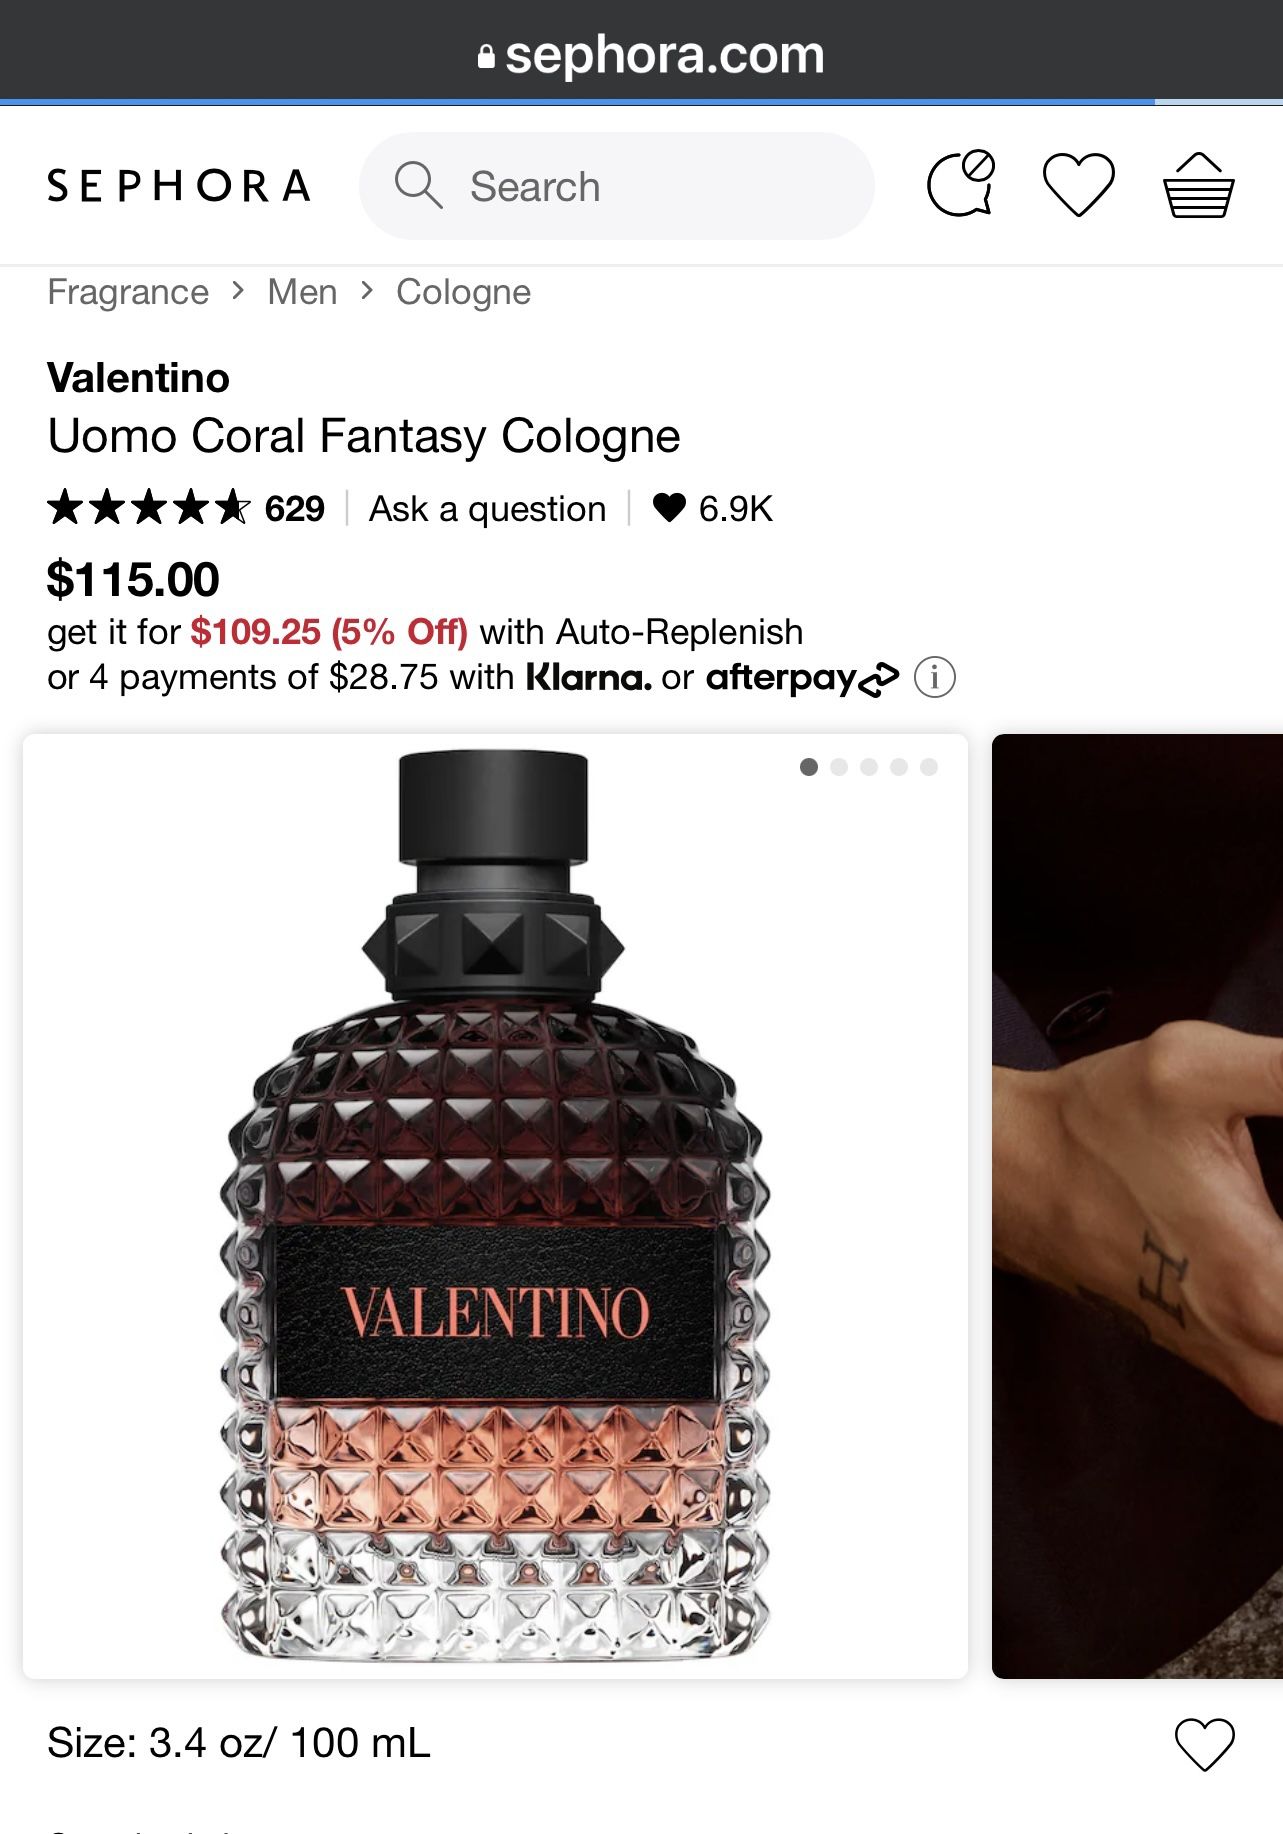Image resolution: width=1283 pixels, height=1834 pixels.
Task: Click the browser lock icon near sephora.com
Action: [x=486, y=56]
